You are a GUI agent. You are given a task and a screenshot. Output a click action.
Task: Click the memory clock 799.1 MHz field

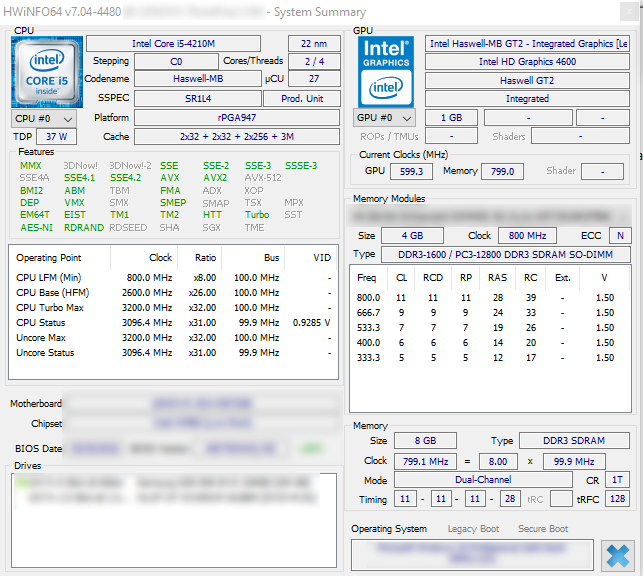click(x=425, y=461)
